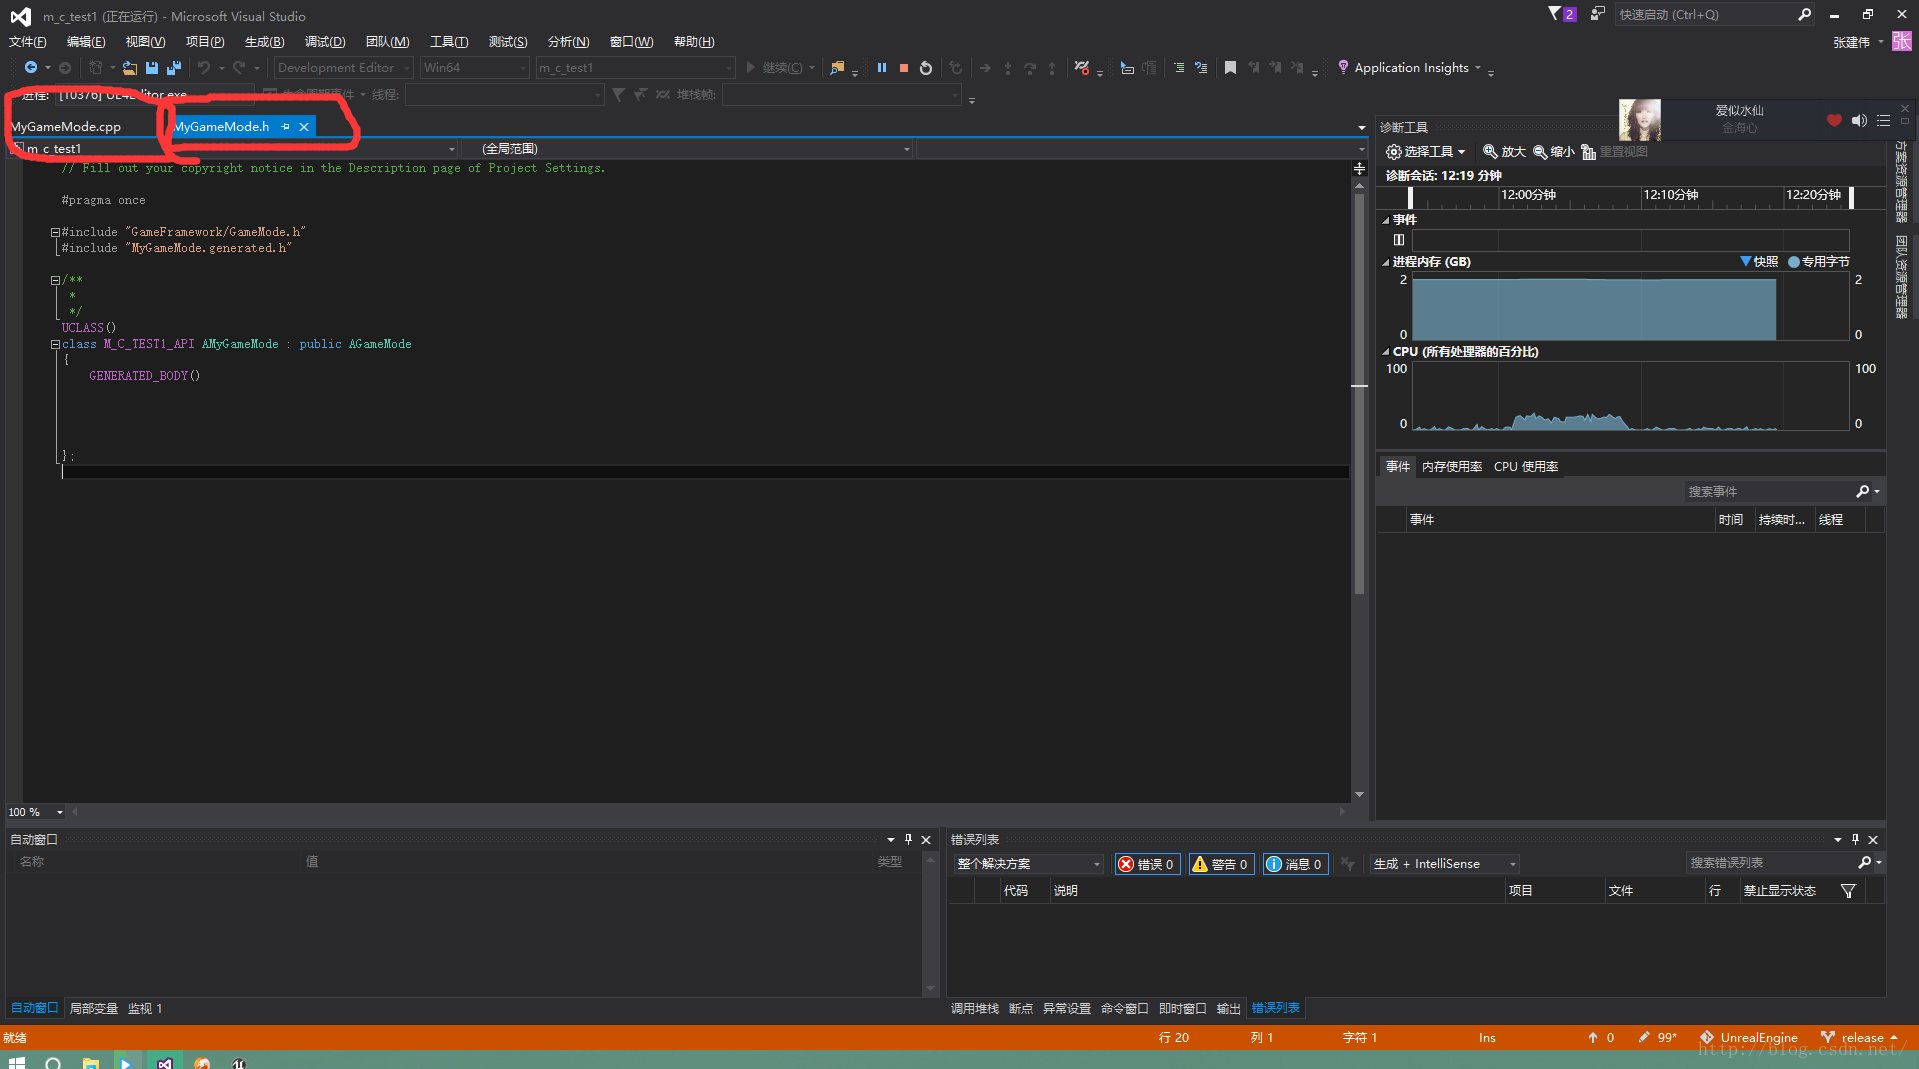The height and width of the screenshot is (1069, 1919).
Task: Collapse the 事件 section in diagnostics
Action: 1386,220
